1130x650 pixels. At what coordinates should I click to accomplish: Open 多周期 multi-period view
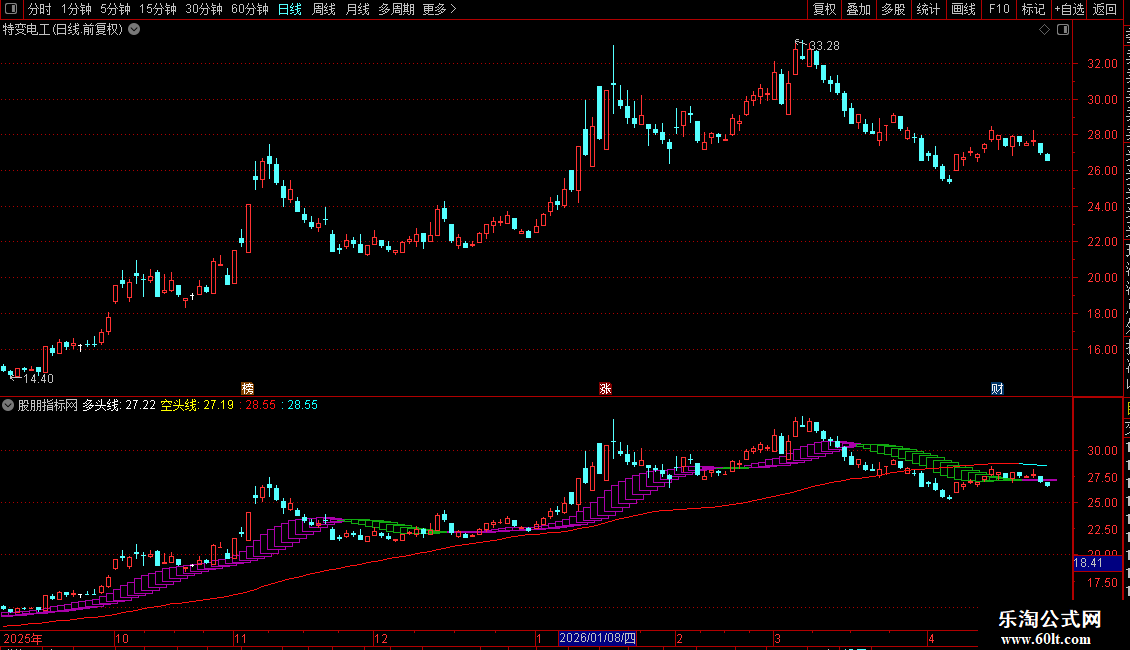click(396, 9)
